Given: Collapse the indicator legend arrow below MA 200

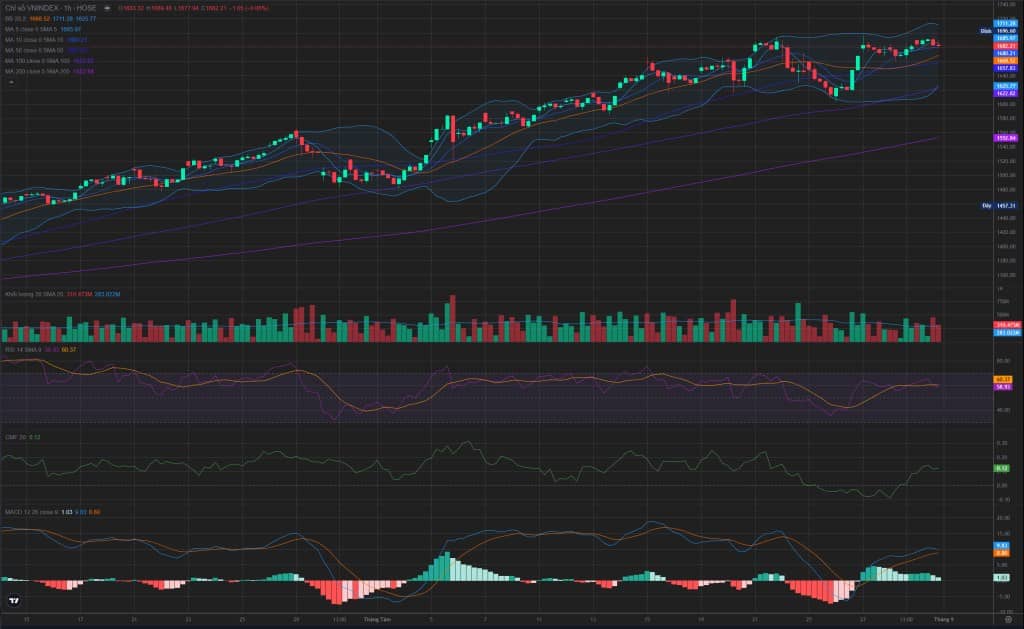Looking at the screenshot, I should coord(11,82).
